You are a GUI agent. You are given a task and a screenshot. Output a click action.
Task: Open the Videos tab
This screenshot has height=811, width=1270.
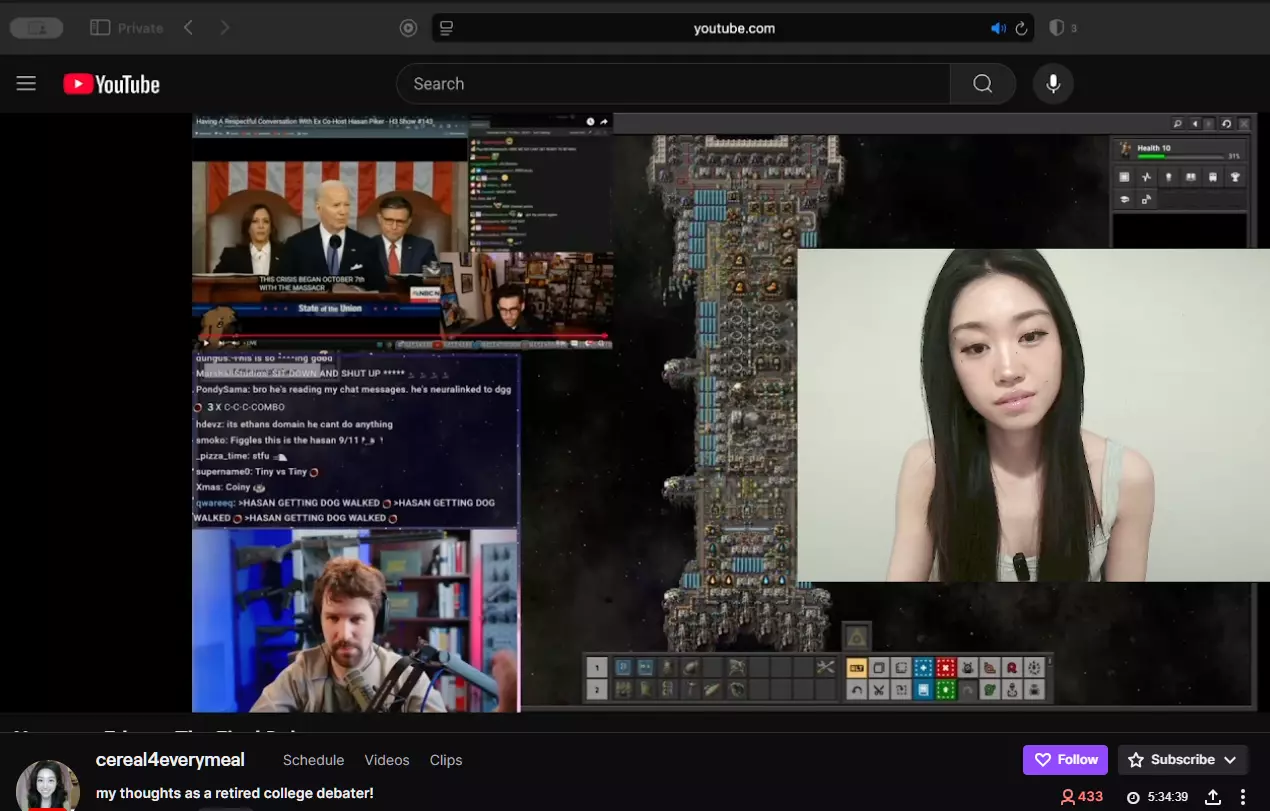click(387, 760)
